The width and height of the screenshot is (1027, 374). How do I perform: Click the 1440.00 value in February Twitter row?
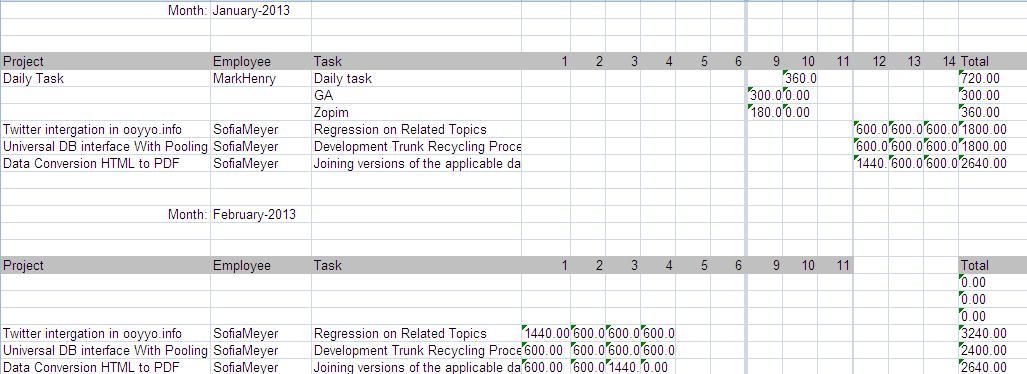546,333
